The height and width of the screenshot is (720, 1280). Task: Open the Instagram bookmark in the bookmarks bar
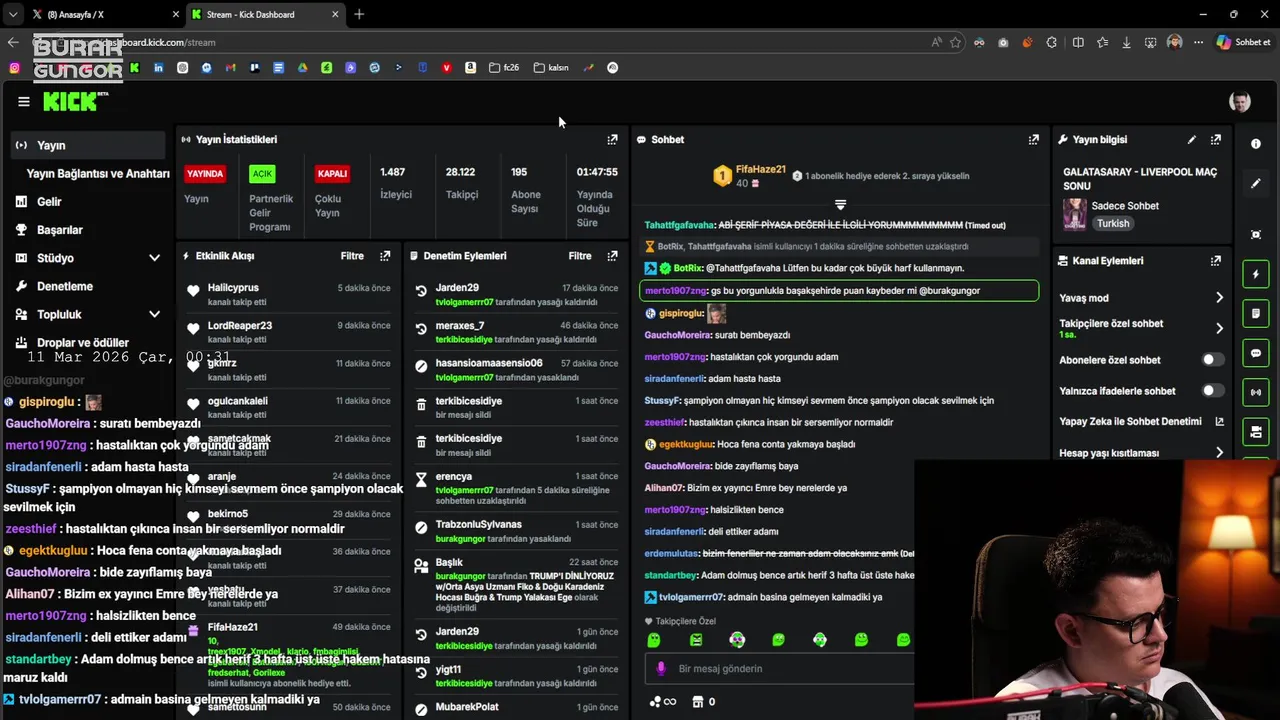(14, 68)
